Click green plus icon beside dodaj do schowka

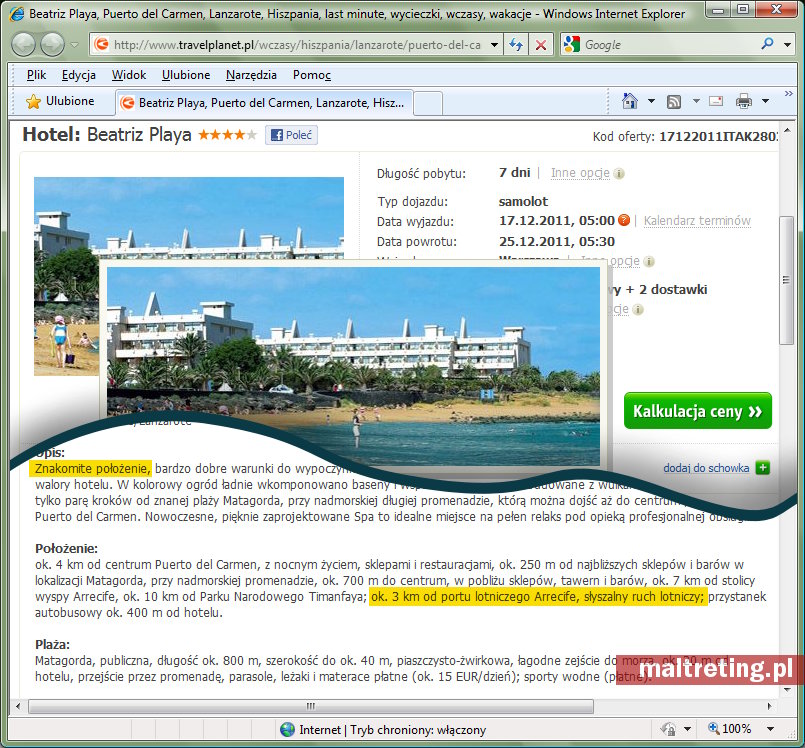click(762, 468)
